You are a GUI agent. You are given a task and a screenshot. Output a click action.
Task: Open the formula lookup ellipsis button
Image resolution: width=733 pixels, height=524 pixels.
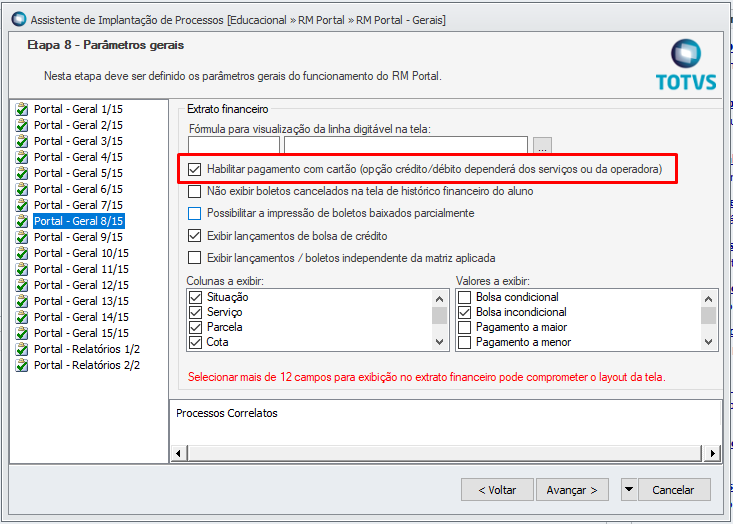tap(542, 145)
